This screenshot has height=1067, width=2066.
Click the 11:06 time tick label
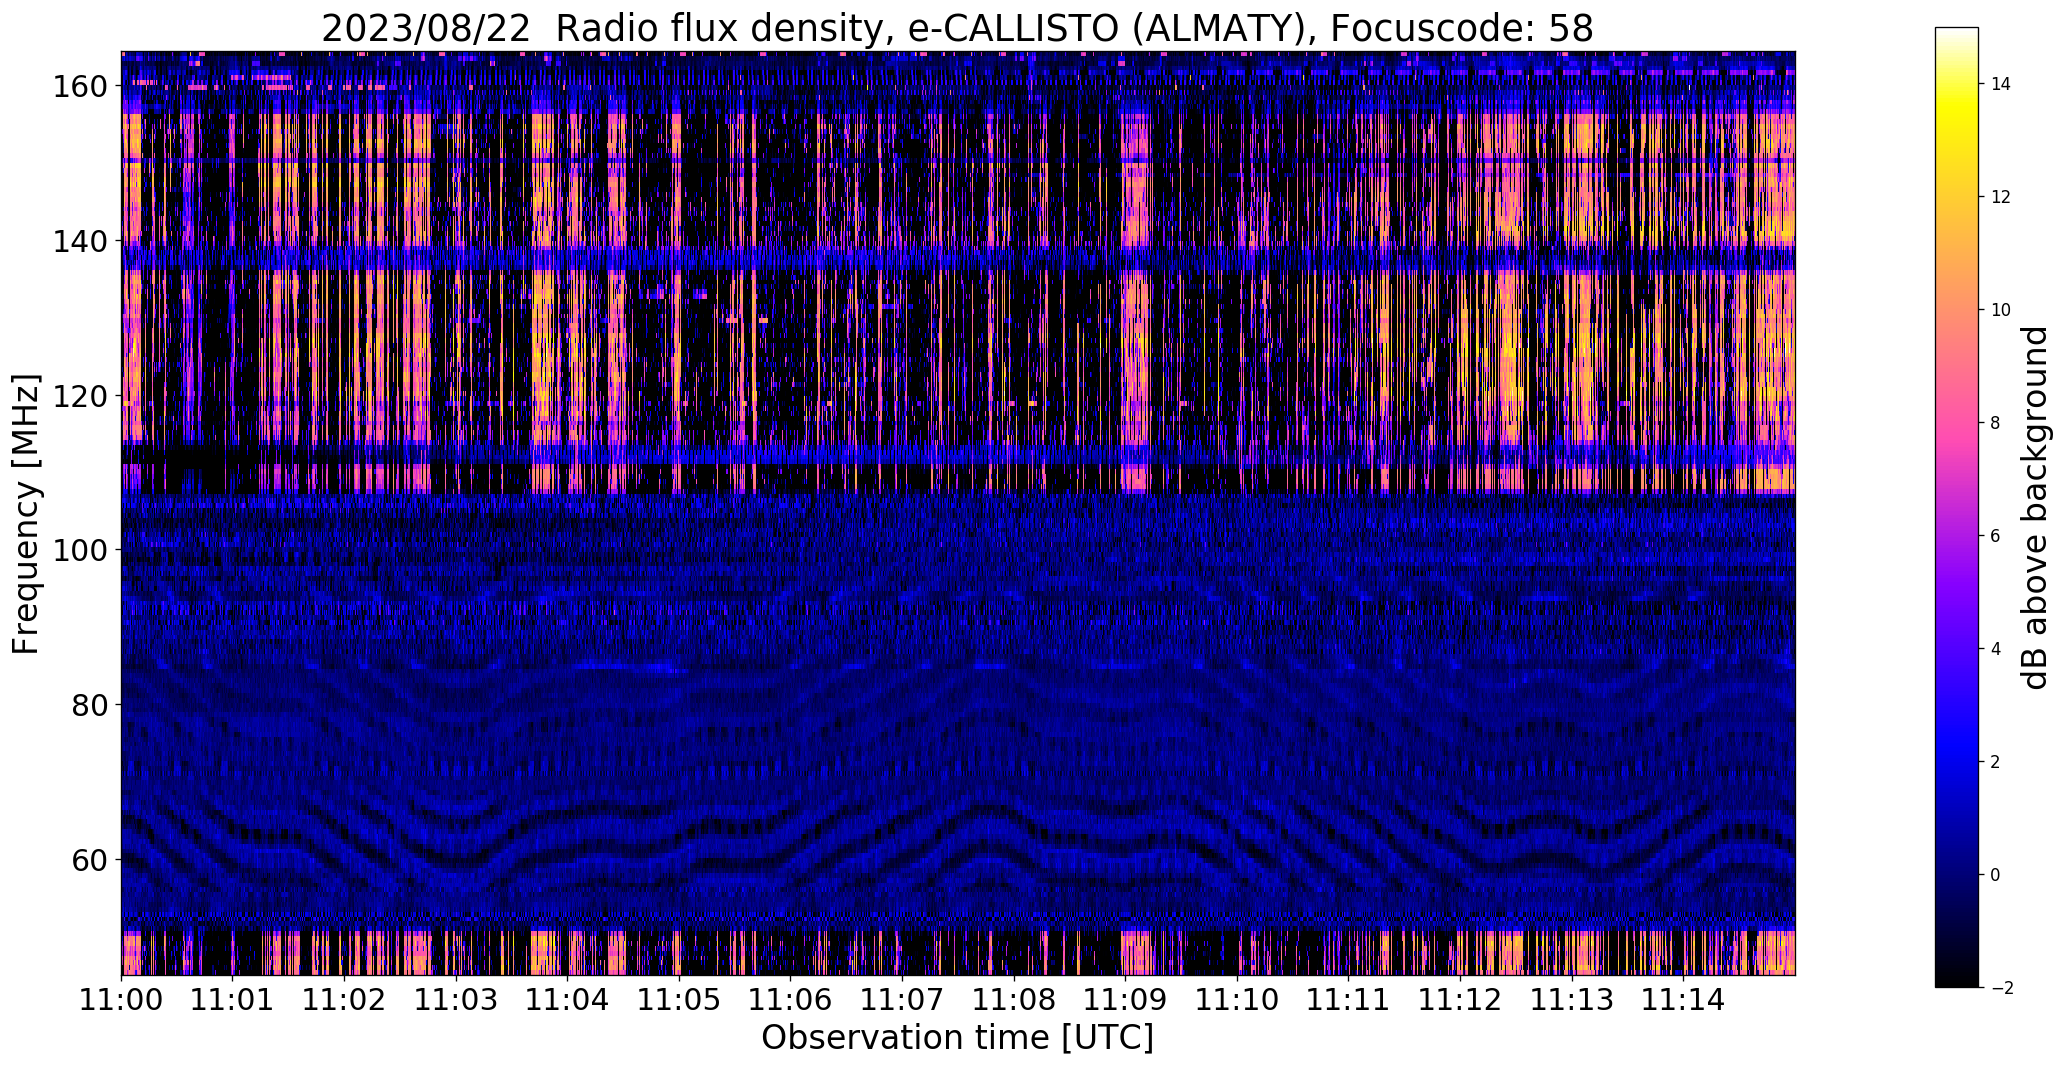click(x=791, y=999)
